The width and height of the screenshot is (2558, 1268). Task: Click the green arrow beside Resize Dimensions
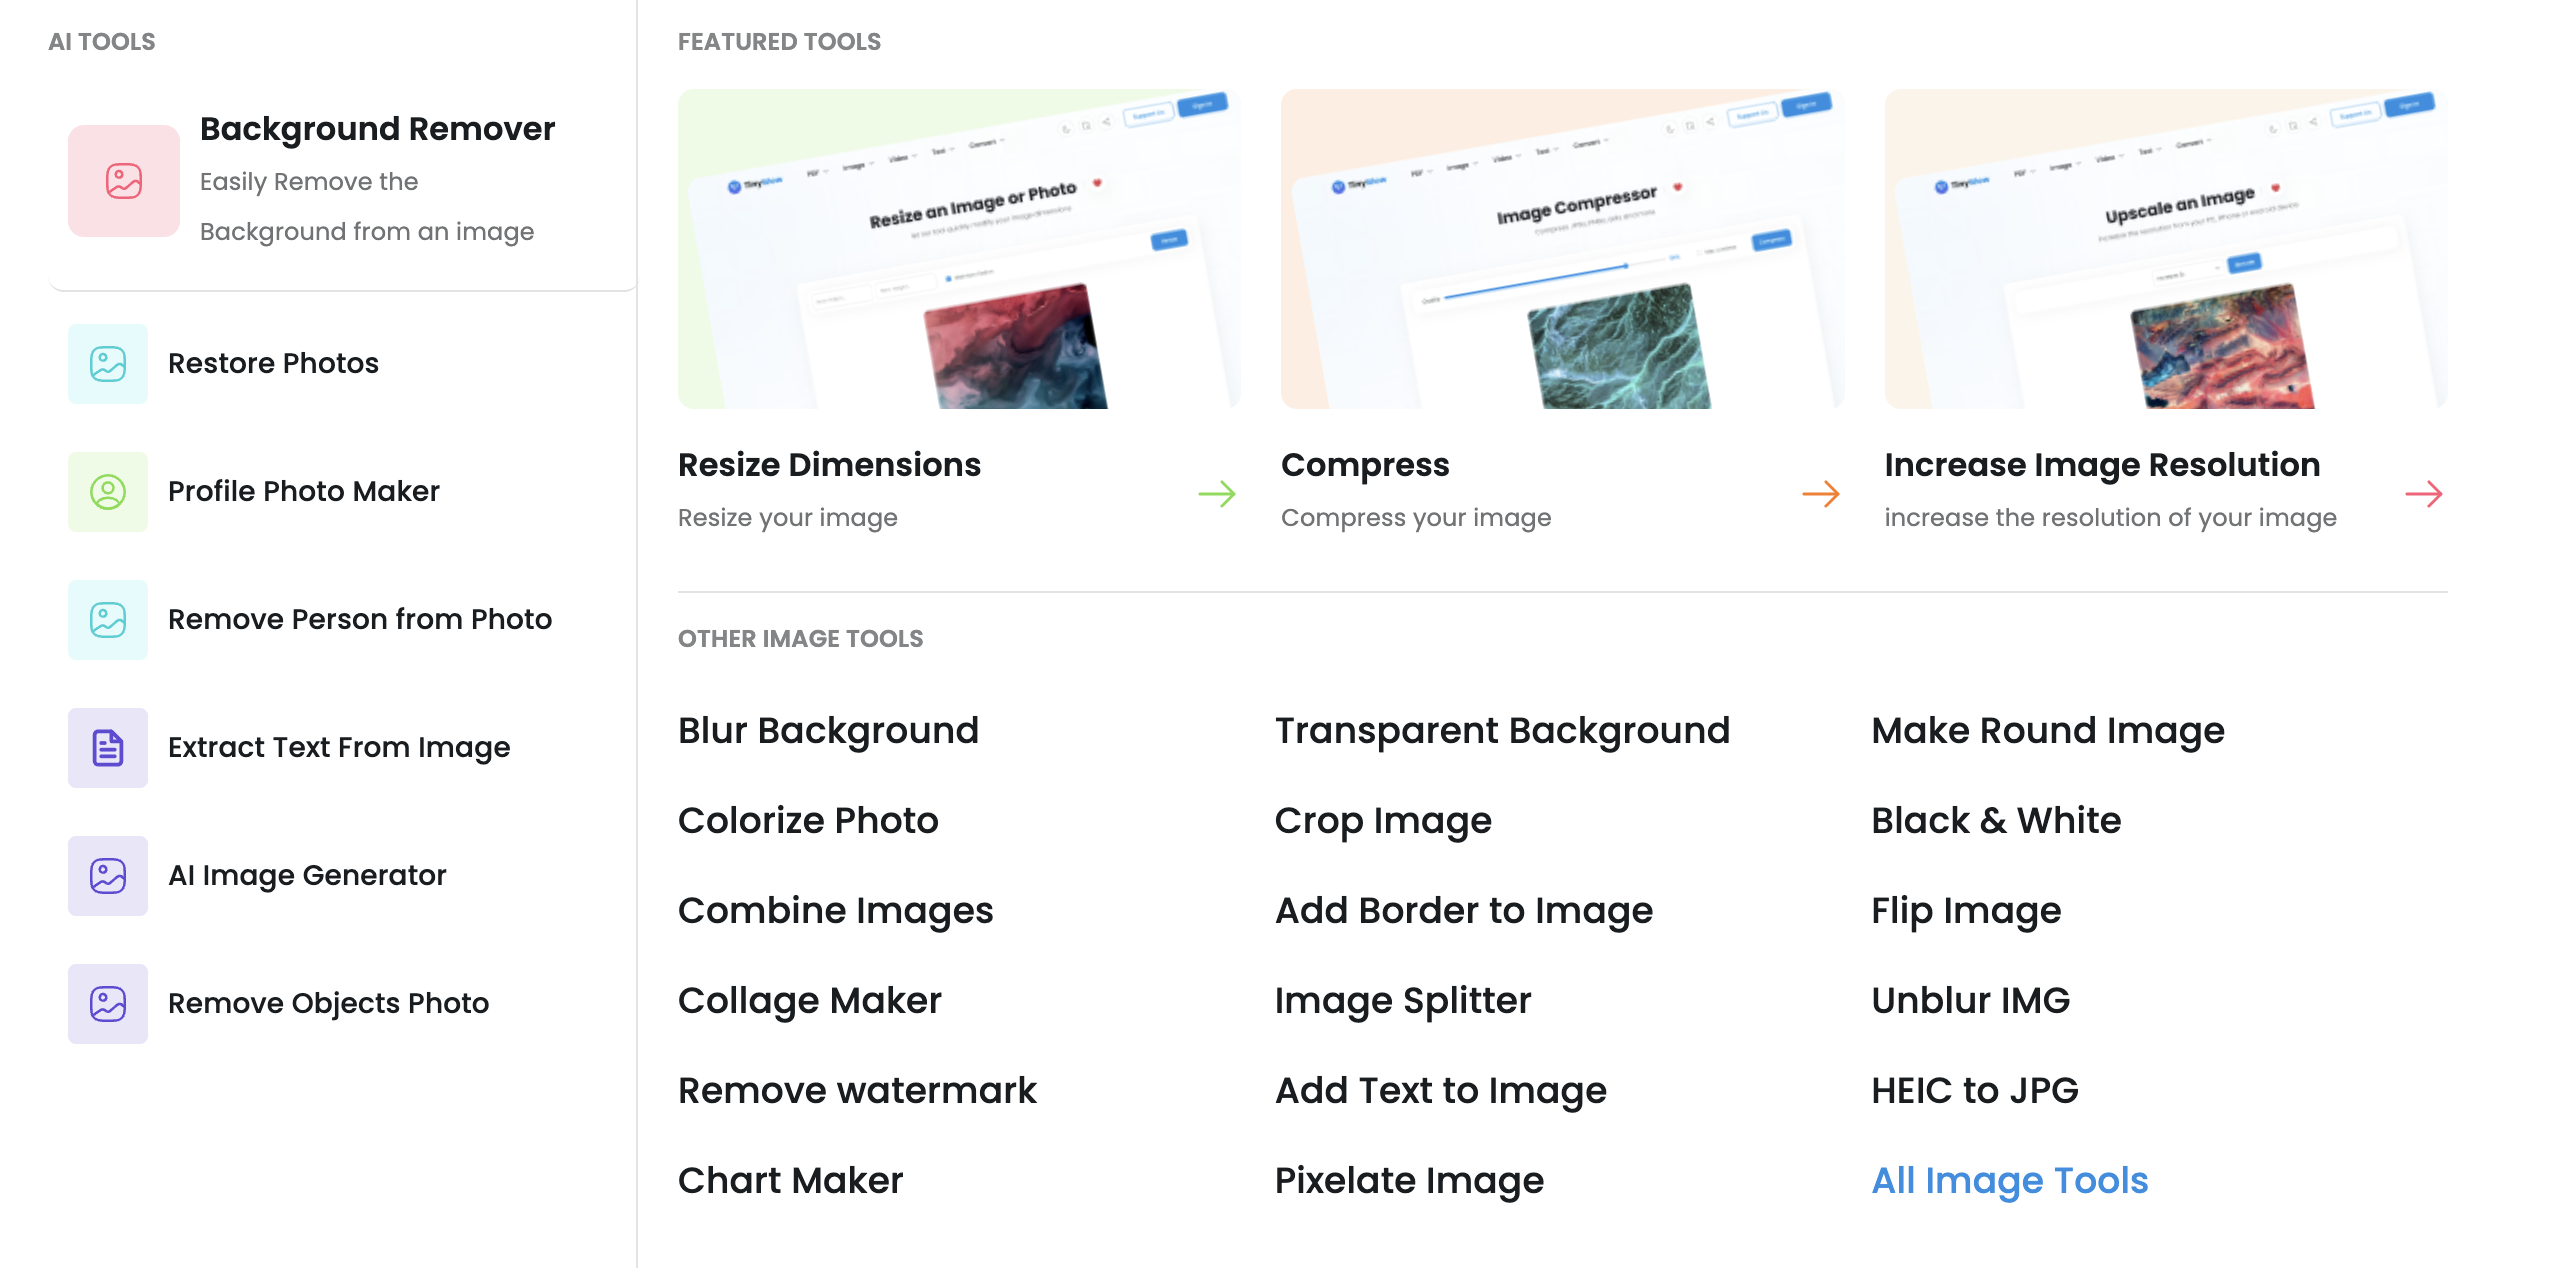point(1216,494)
